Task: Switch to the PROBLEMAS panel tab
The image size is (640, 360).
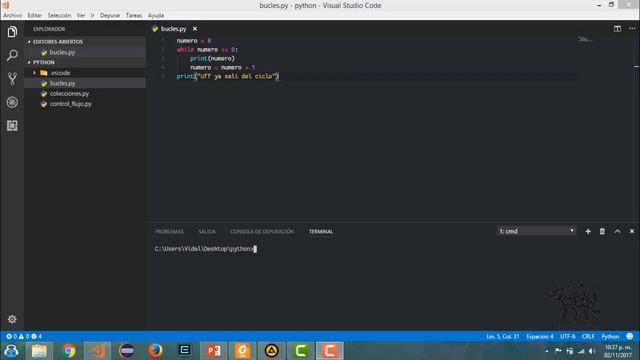Action: (x=169, y=231)
